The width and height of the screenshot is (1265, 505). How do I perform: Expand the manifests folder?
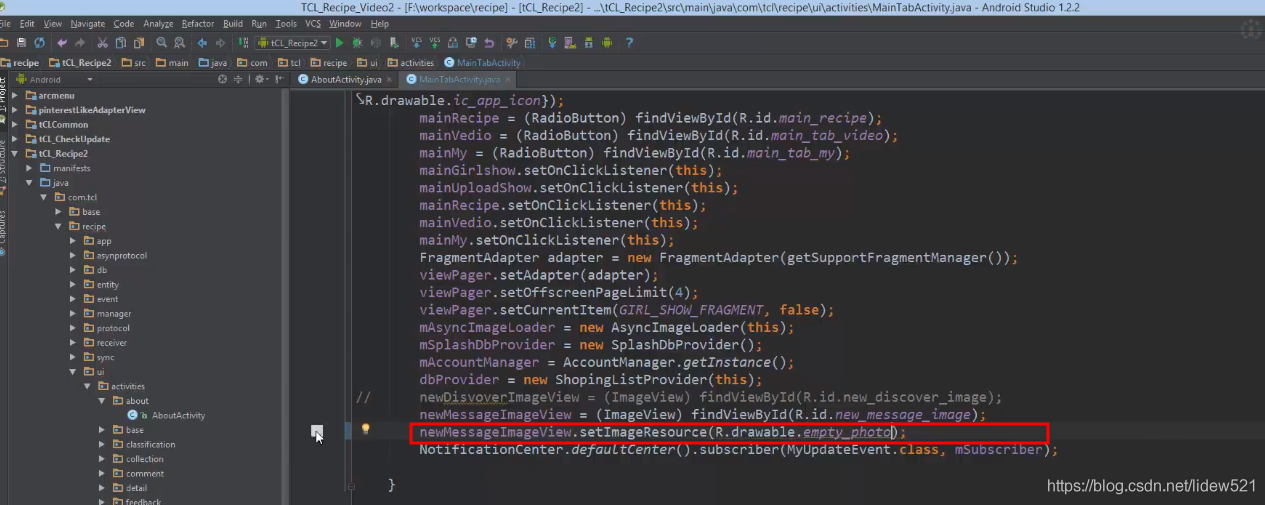tap(29, 168)
